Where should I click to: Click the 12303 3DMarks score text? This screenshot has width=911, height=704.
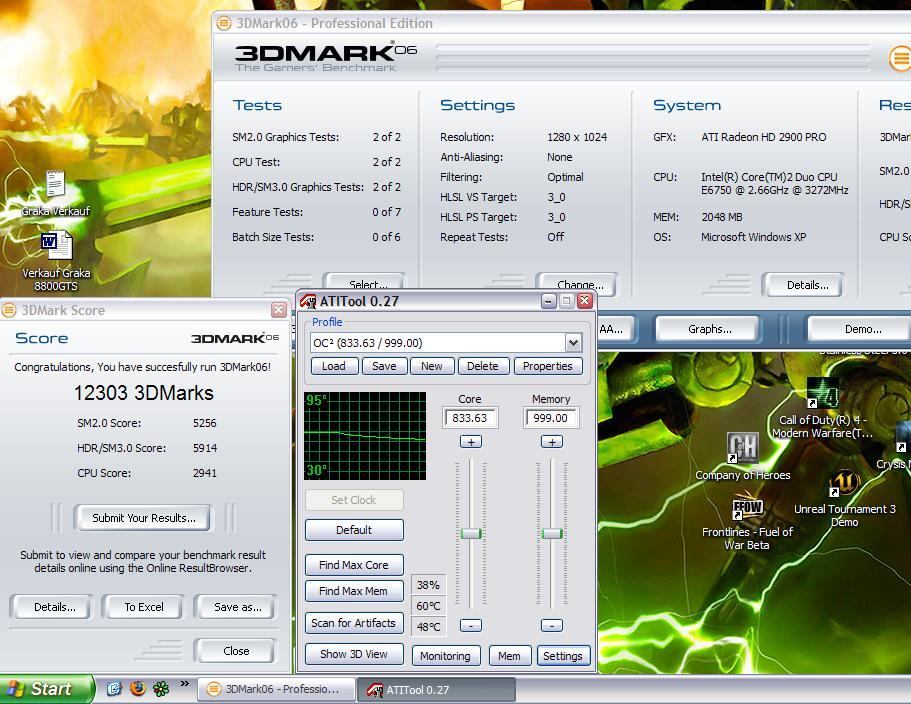[x=144, y=393]
